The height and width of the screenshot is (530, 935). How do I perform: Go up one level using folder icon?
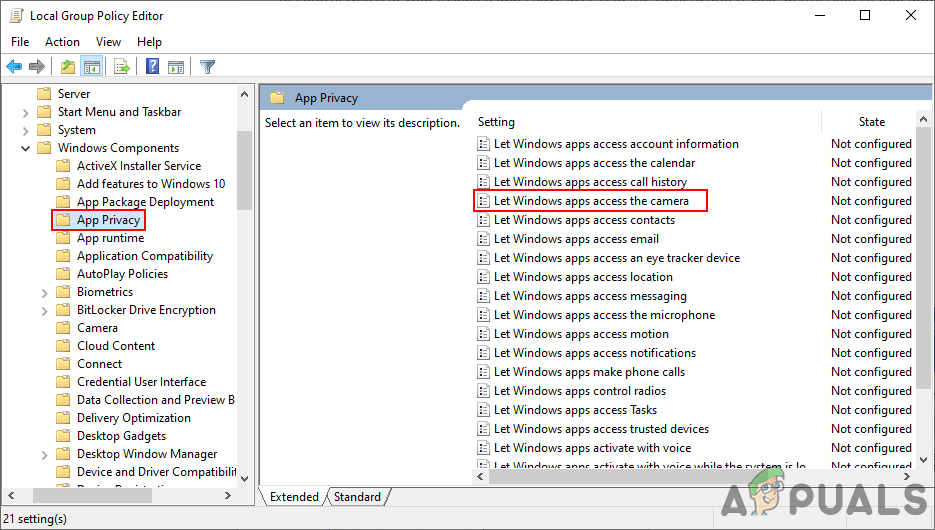68,67
